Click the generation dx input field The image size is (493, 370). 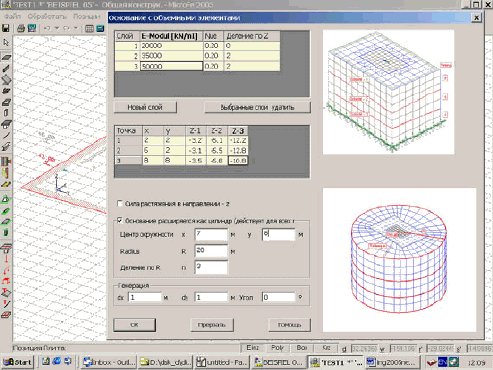[x=145, y=297]
